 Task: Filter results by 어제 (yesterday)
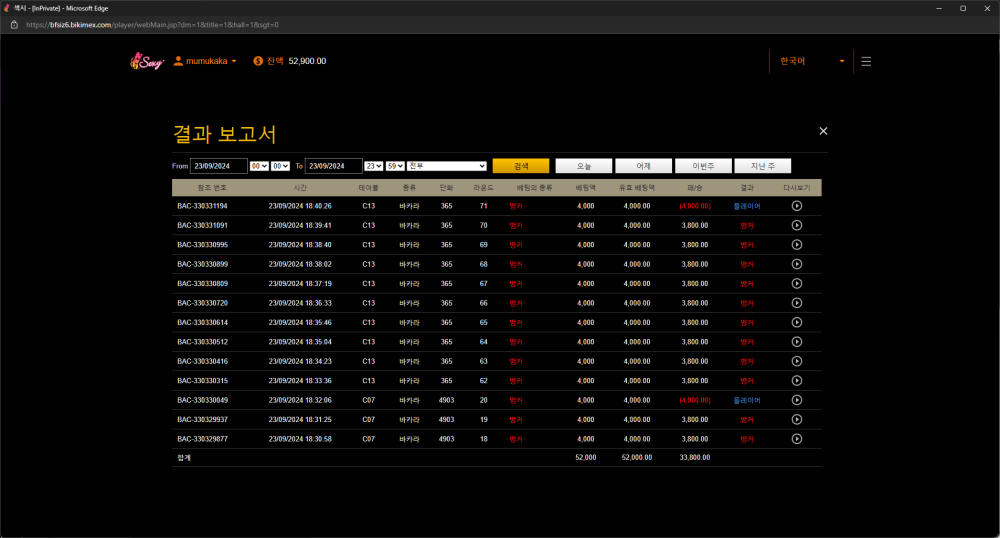tap(643, 166)
